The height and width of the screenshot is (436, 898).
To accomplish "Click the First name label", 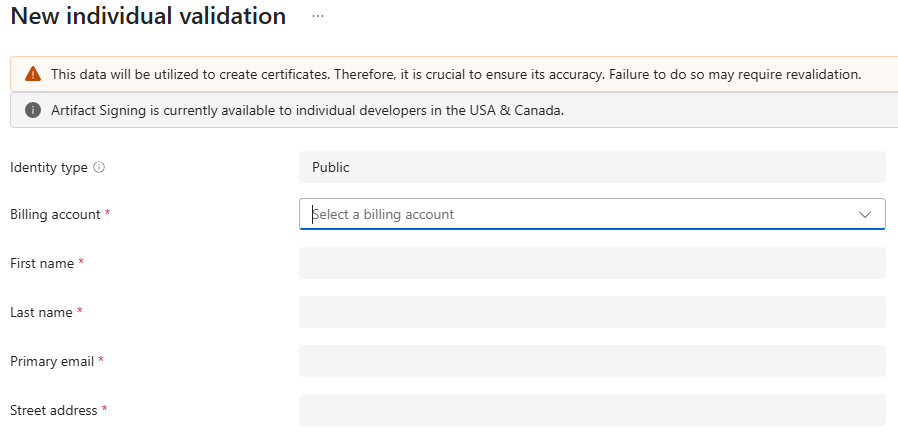I will [x=42, y=263].
